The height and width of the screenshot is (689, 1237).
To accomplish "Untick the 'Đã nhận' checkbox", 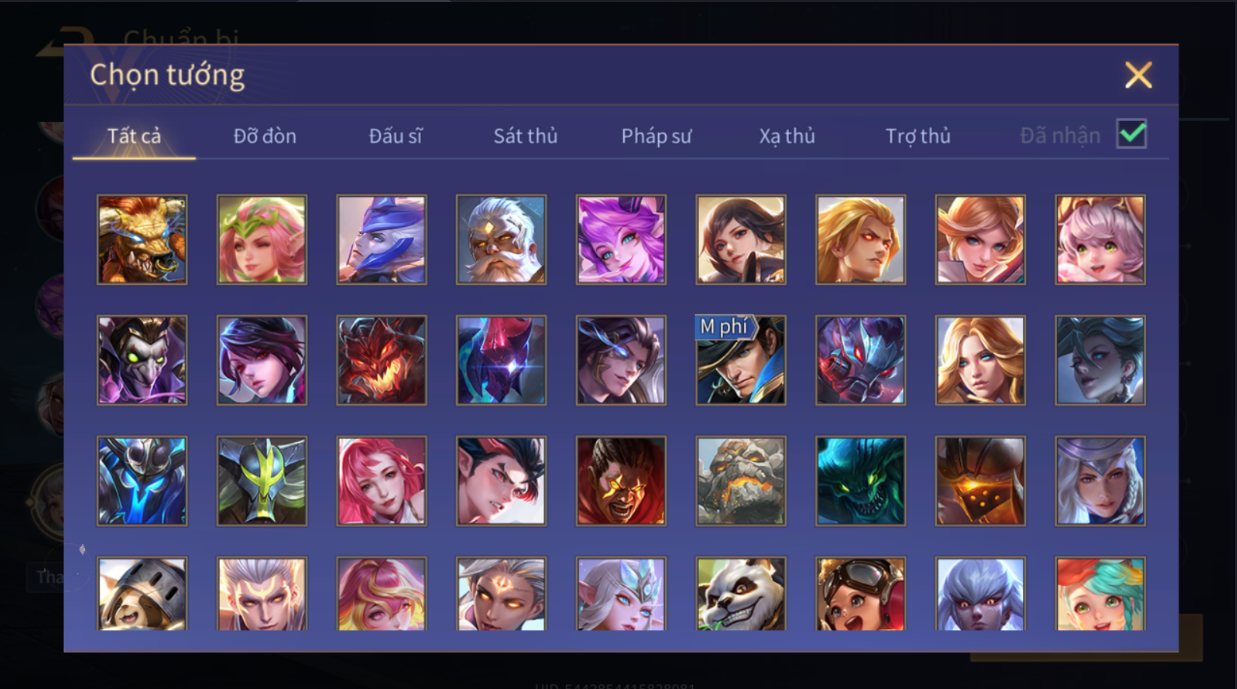I will (1132, 134).
